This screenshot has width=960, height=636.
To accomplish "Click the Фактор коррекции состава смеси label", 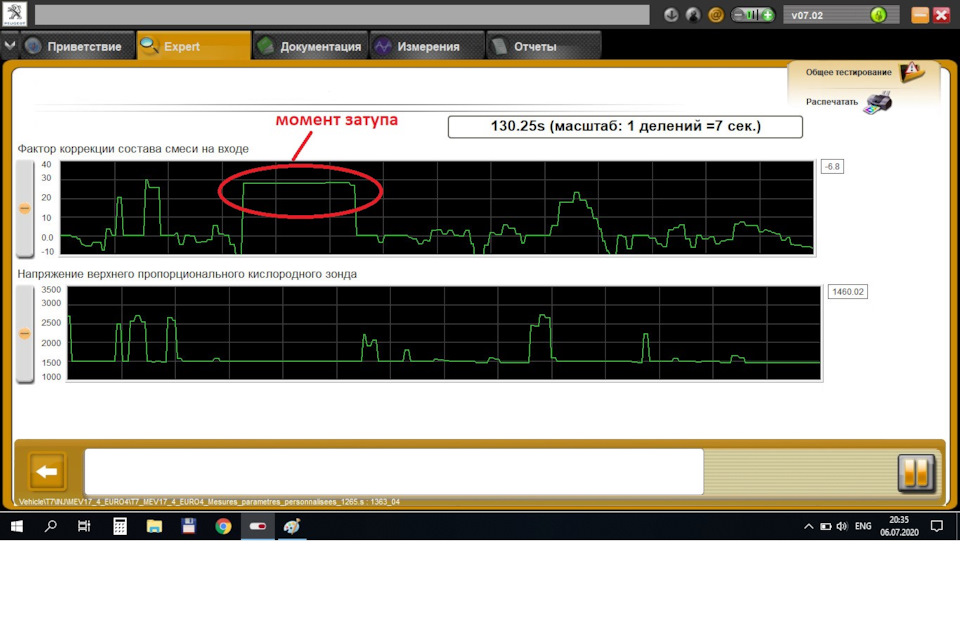I will click(133, 149).
